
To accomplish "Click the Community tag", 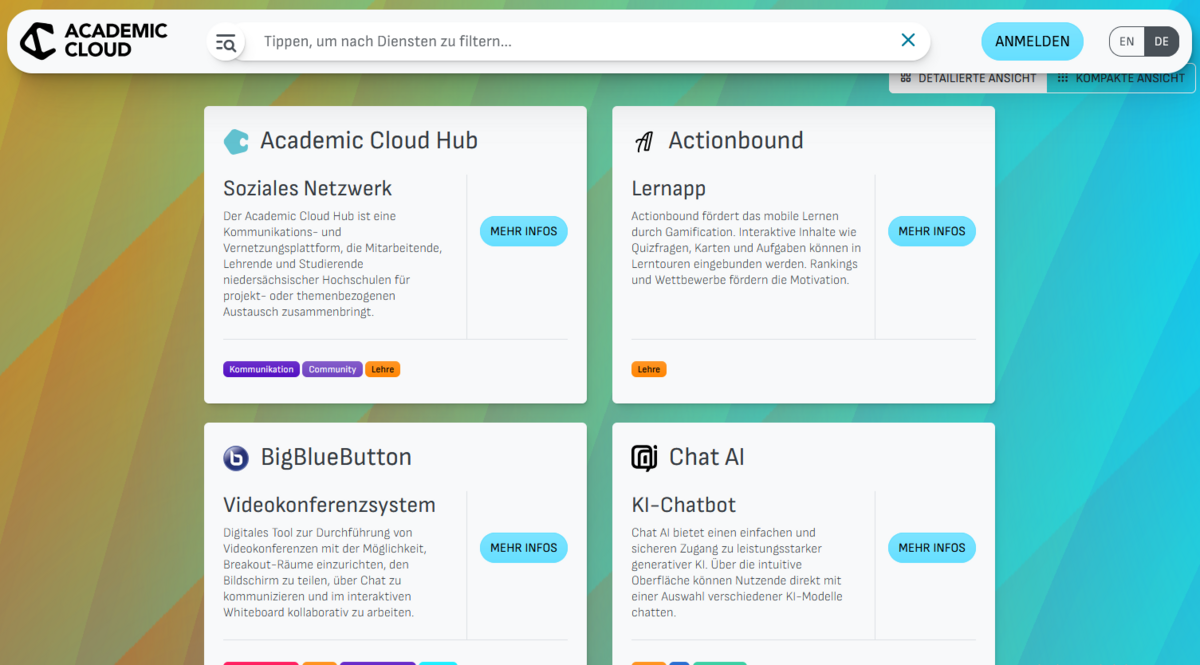I will (332, 369).
